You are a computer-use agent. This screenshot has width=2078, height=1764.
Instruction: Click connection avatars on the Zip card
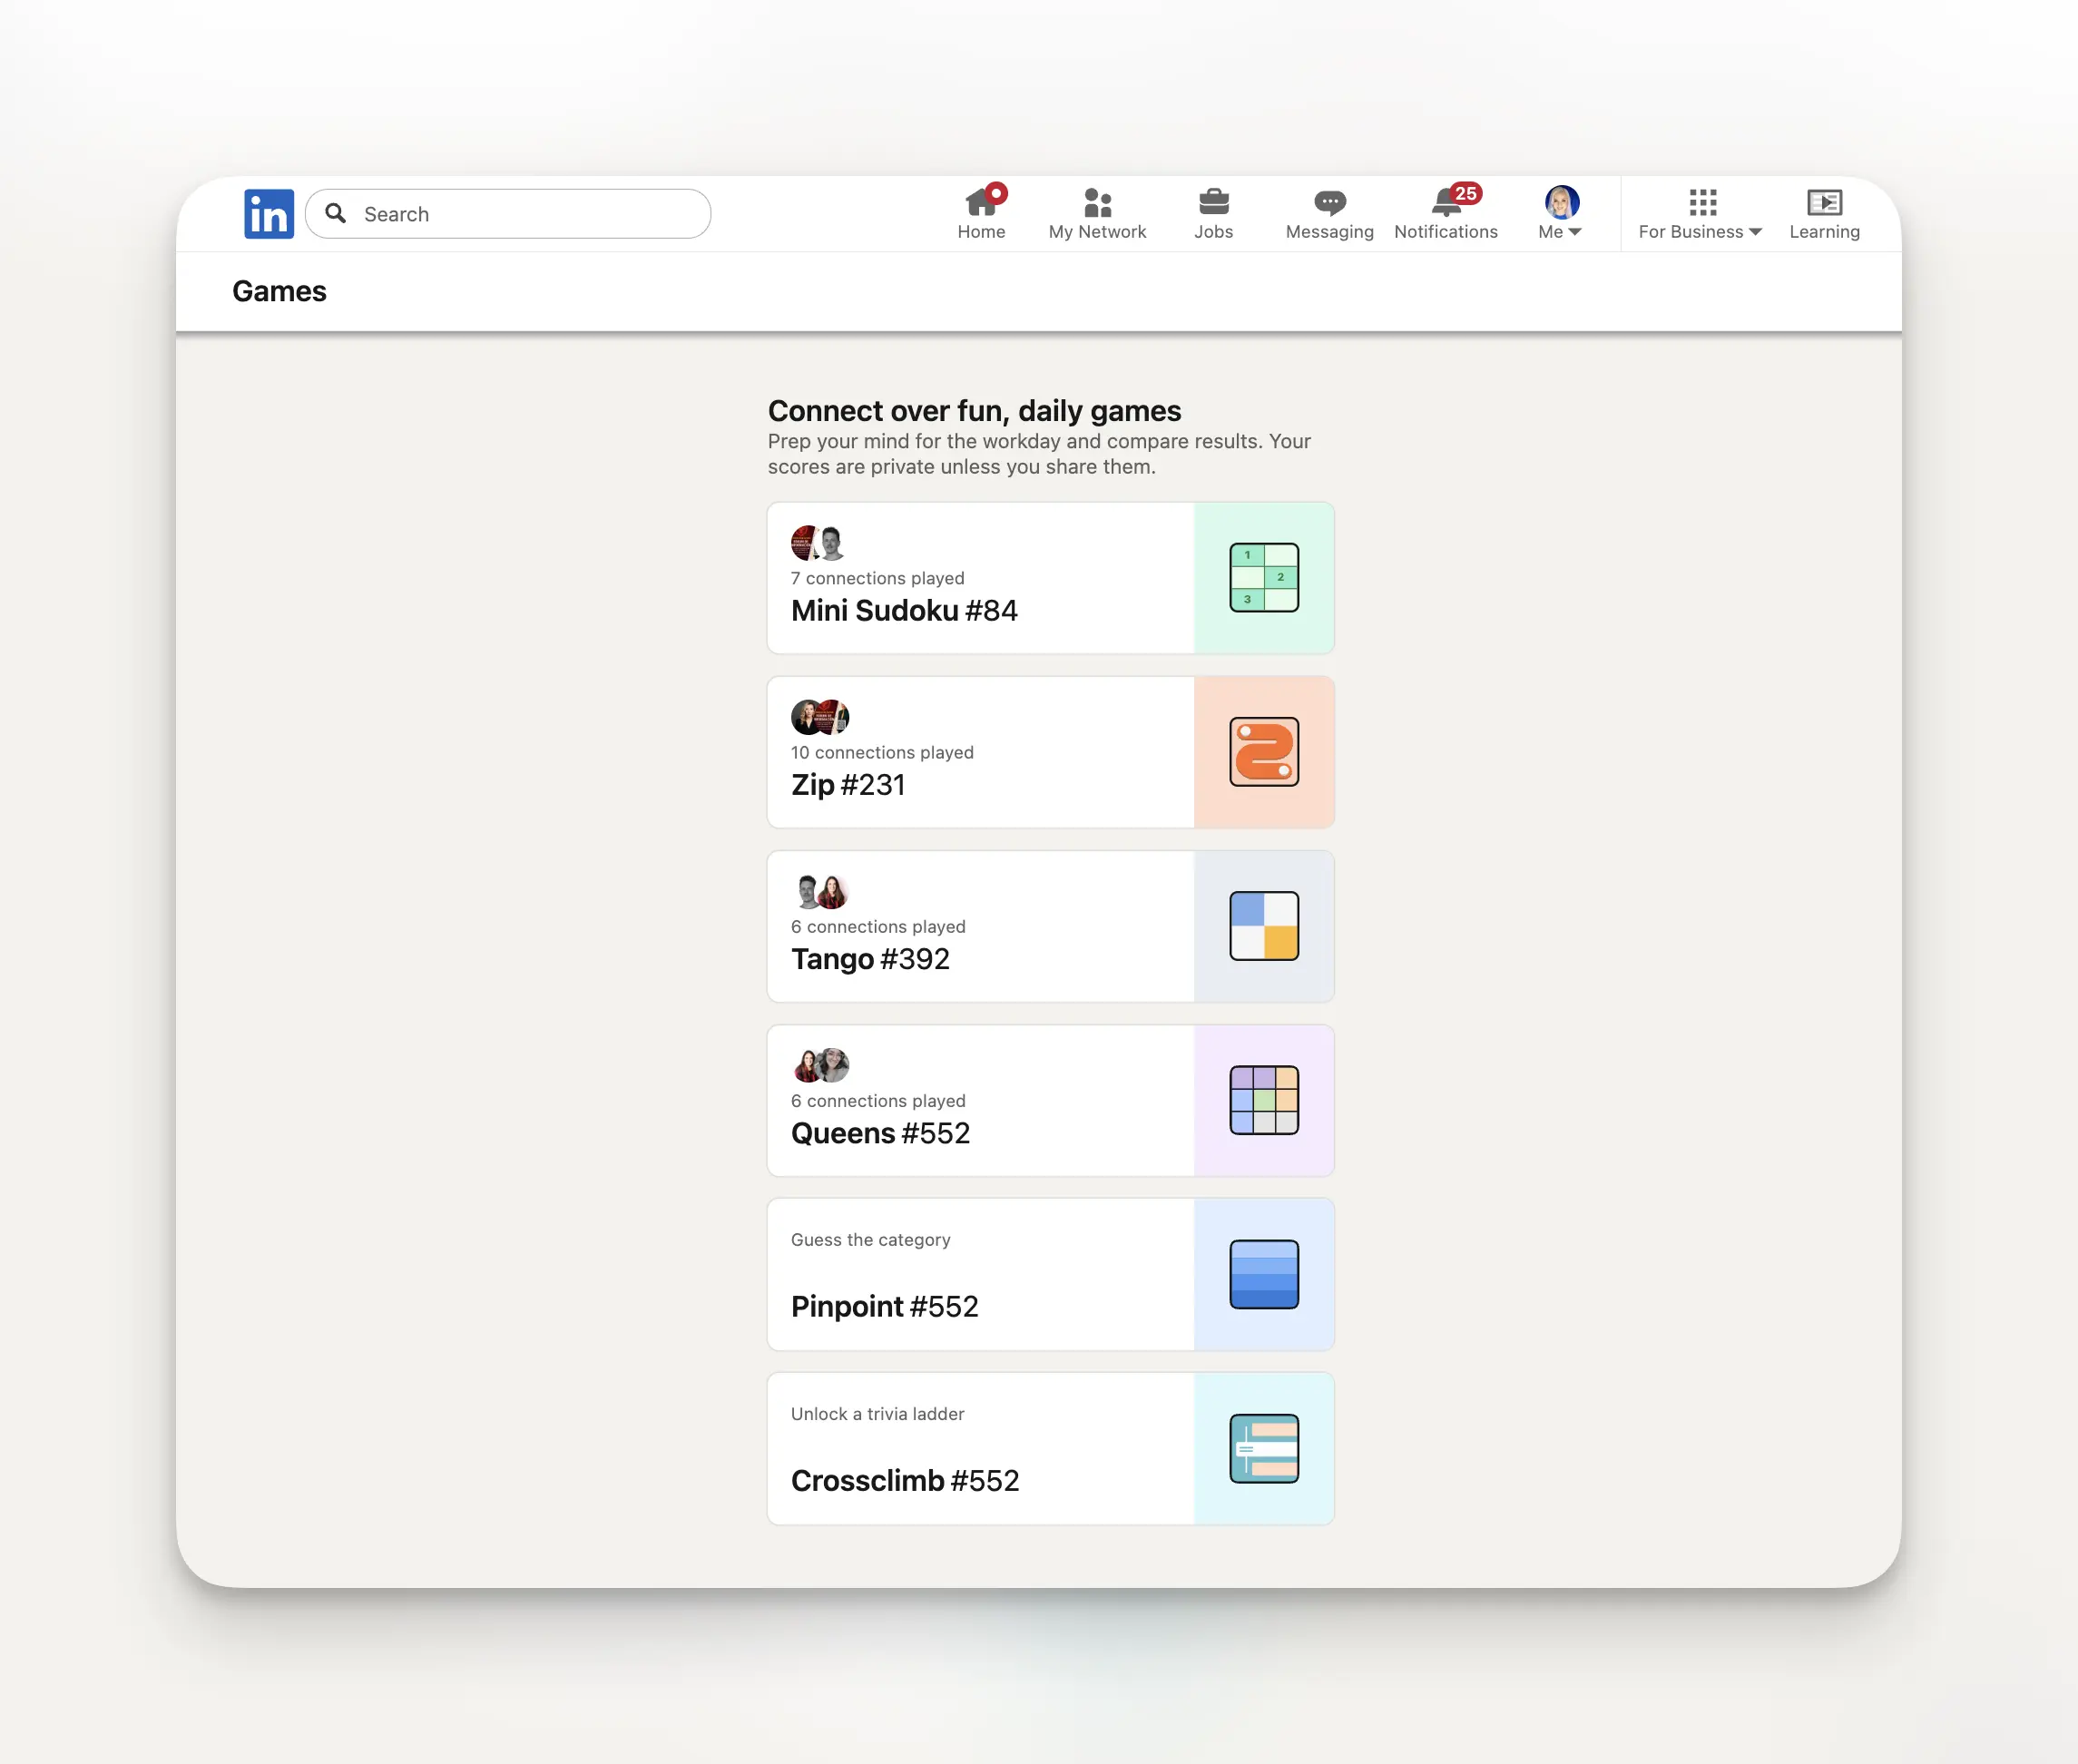(819, 717)
